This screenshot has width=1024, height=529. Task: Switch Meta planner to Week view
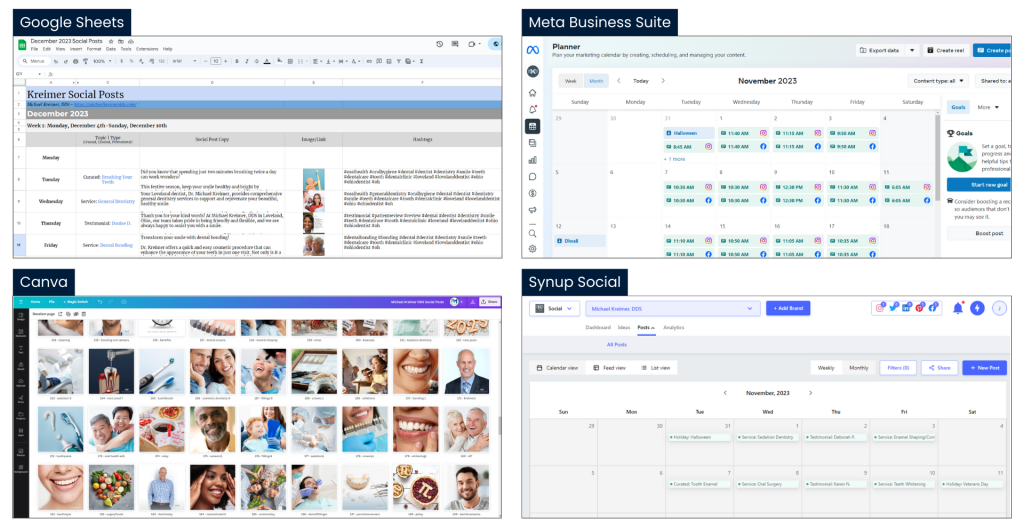[571, 81]
